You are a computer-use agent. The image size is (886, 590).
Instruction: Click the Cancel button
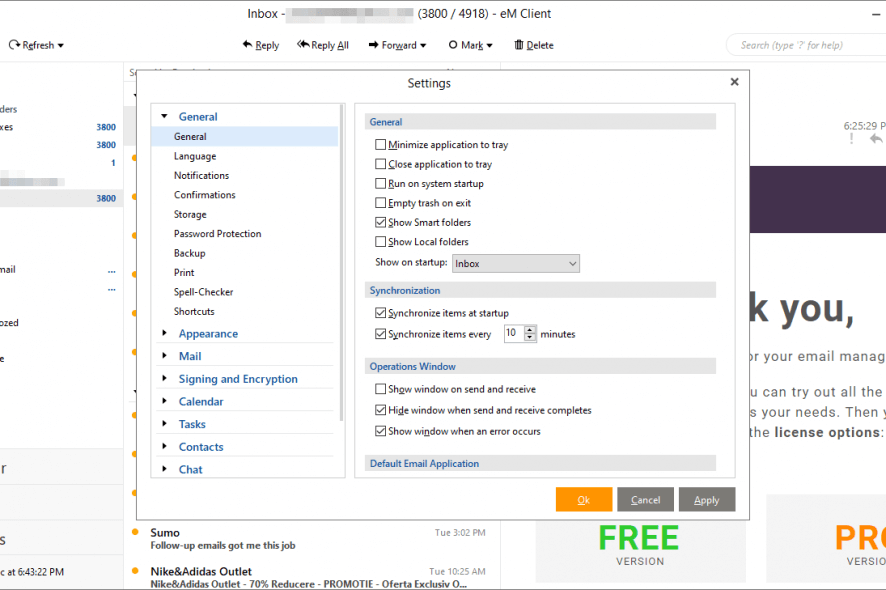(x=645, y=500)
